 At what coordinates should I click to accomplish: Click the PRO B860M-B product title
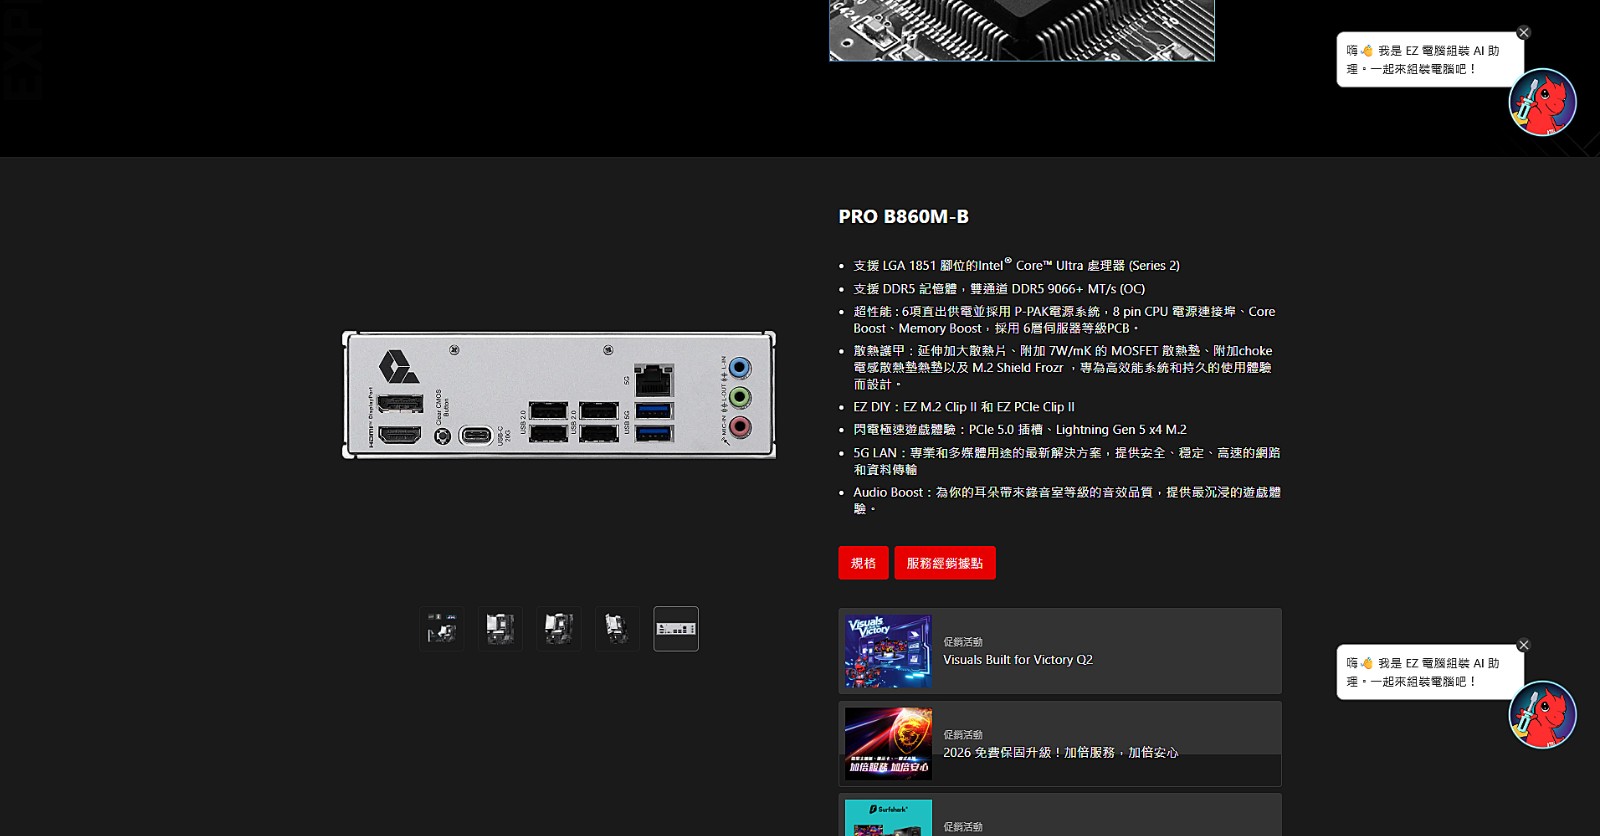click(904, 216)
